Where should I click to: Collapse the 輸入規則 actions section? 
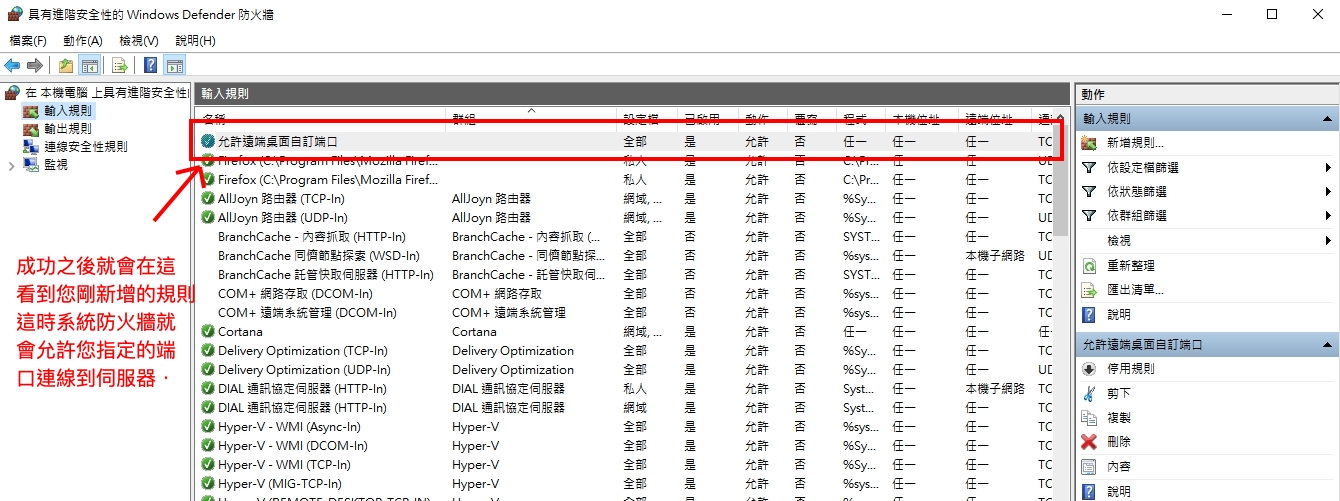(1328, 119)
